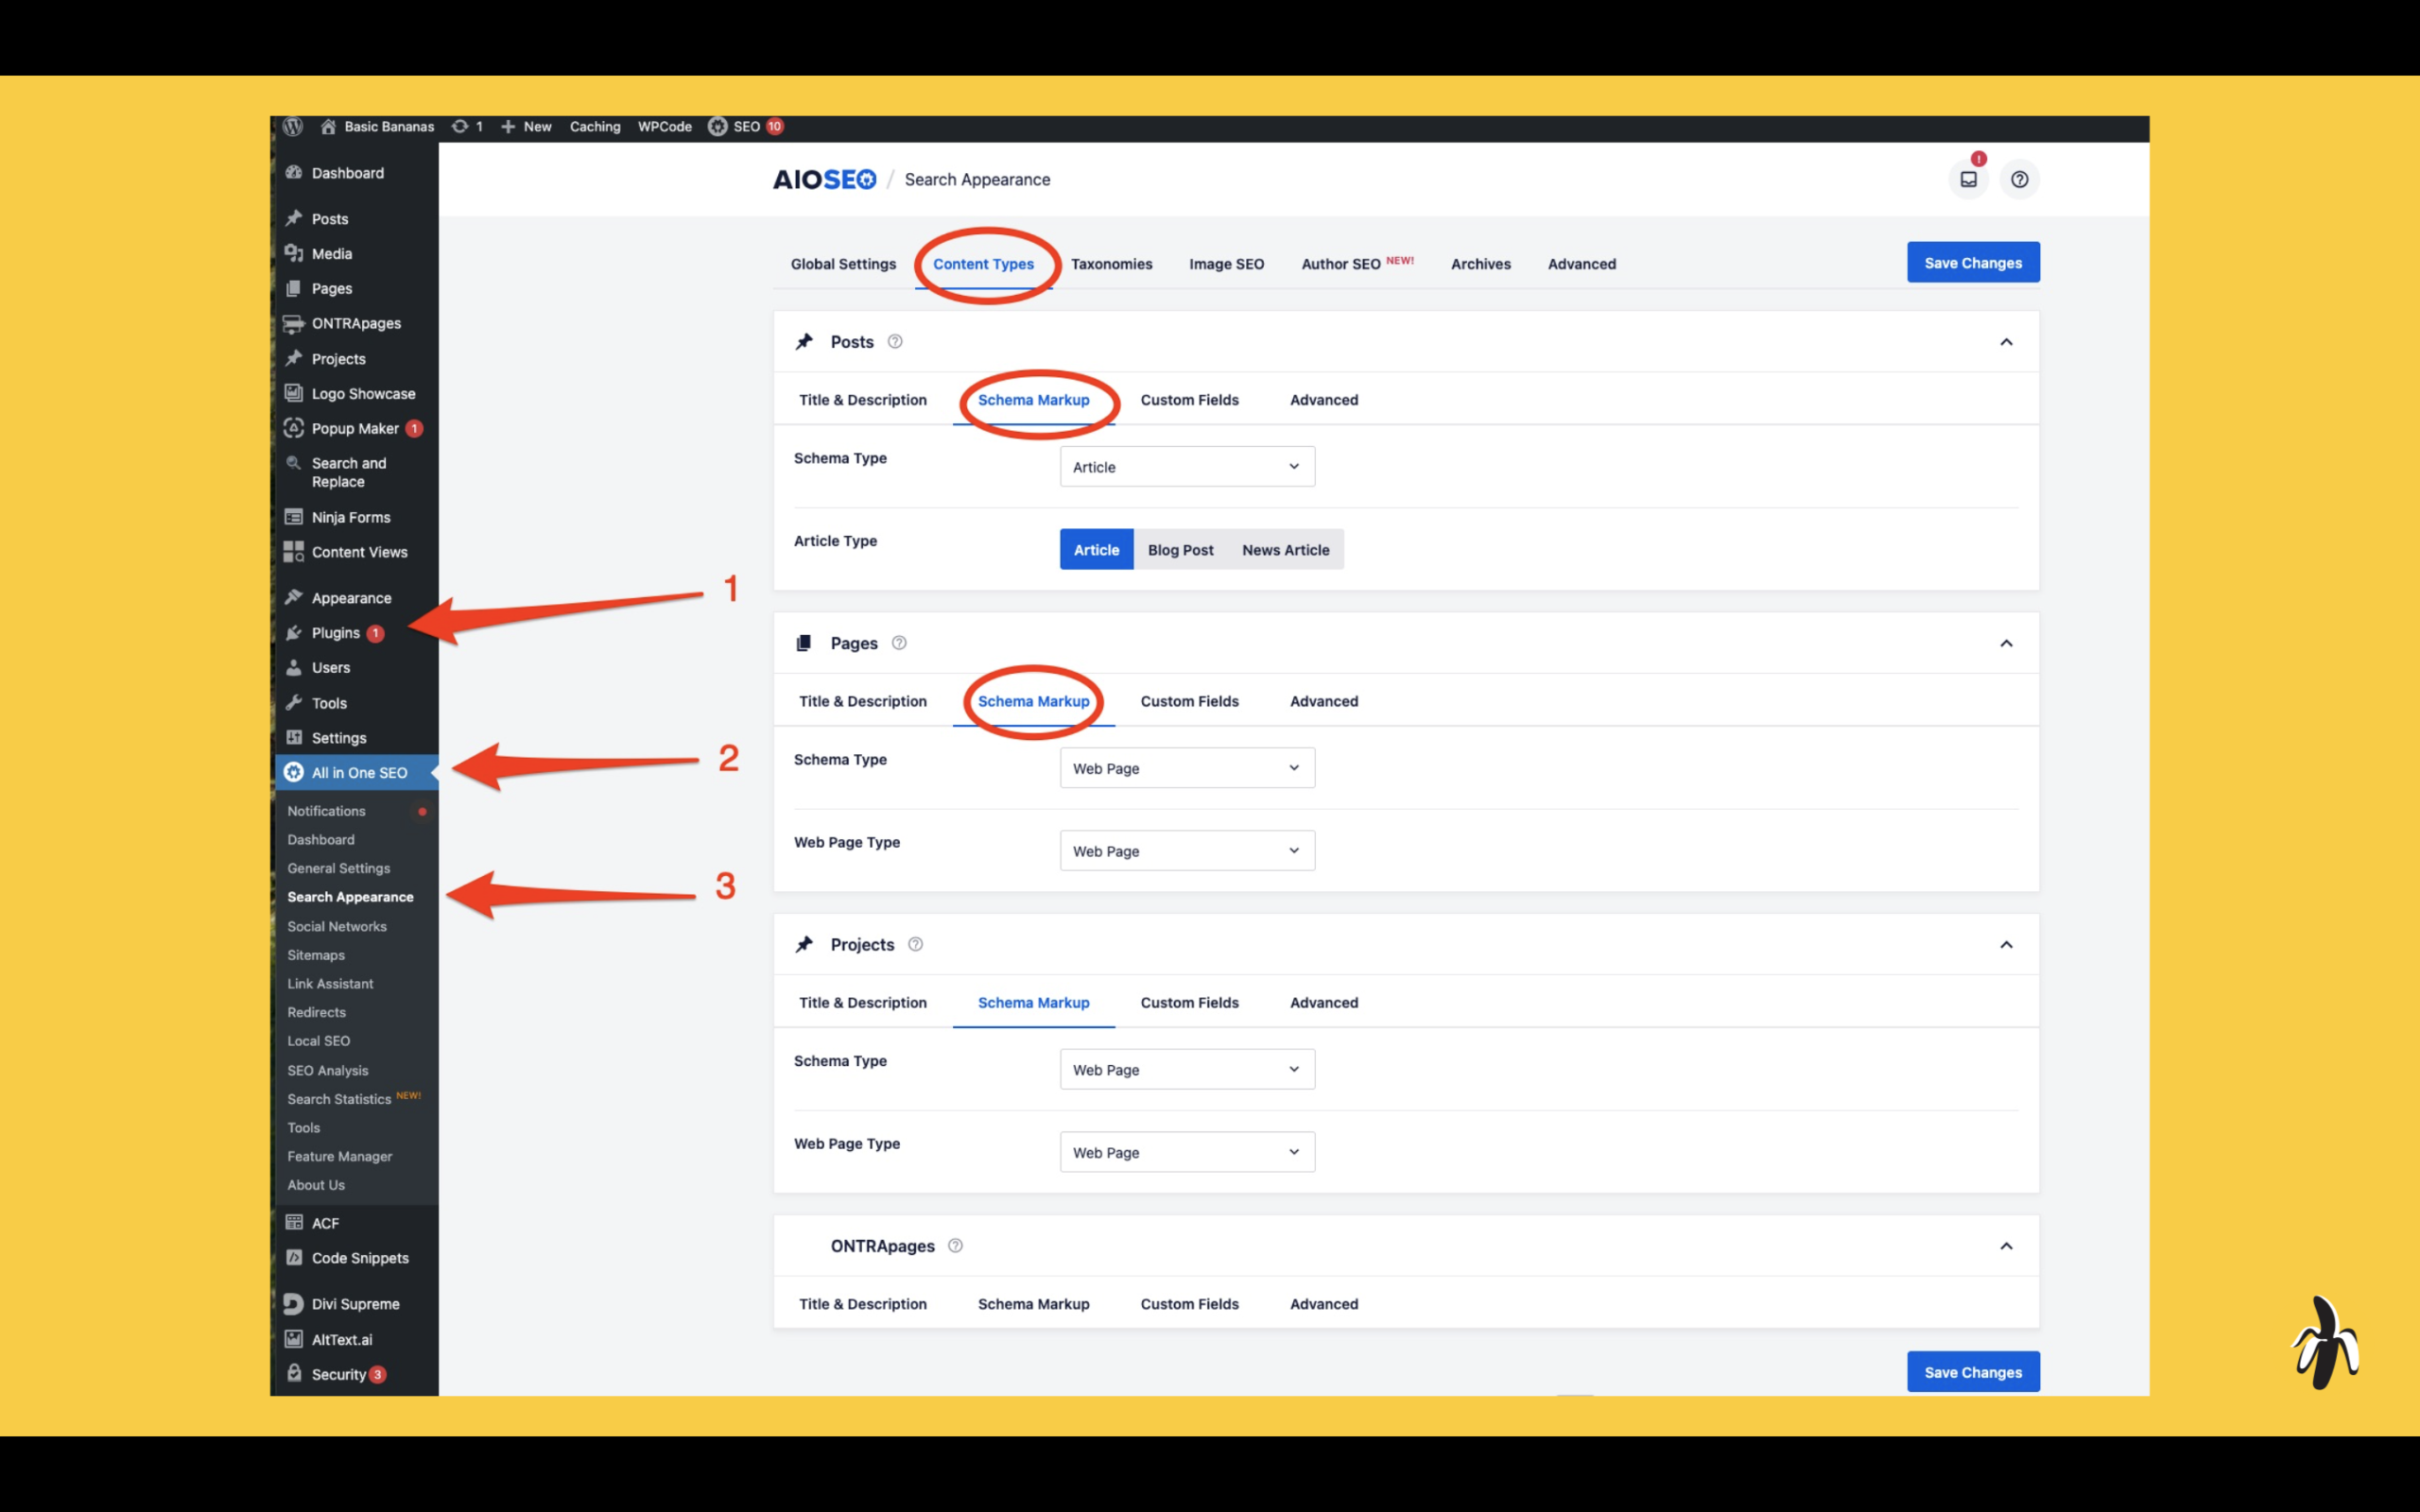This screenshot has height=1512, width=2420.
Task: Click help icon next to Posts heading
Action: click(895, 342)
